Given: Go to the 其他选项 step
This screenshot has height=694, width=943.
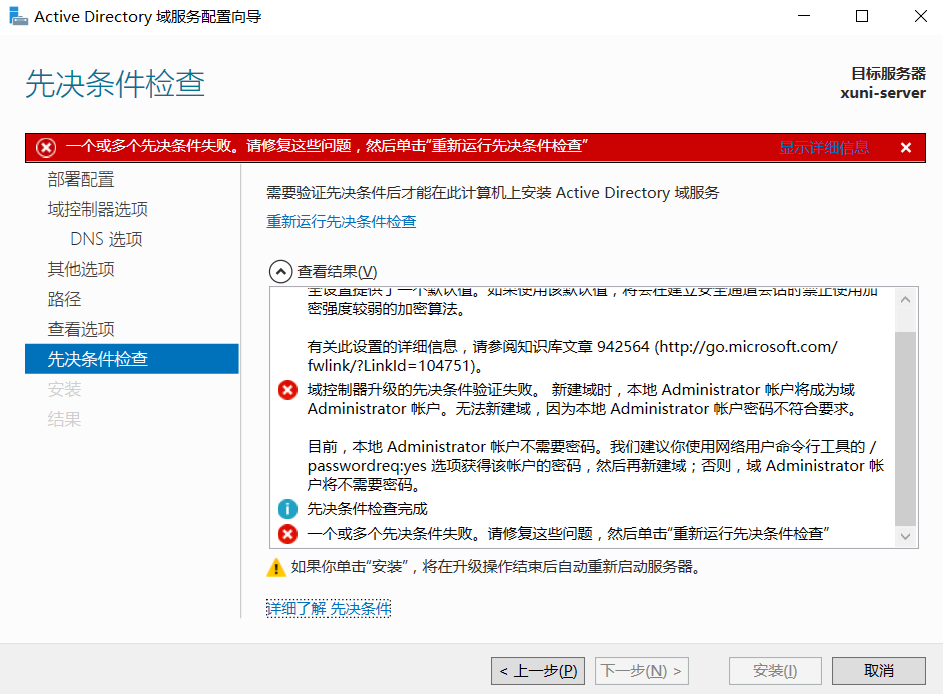Looking at the screenshot, I should pos(81,269).
